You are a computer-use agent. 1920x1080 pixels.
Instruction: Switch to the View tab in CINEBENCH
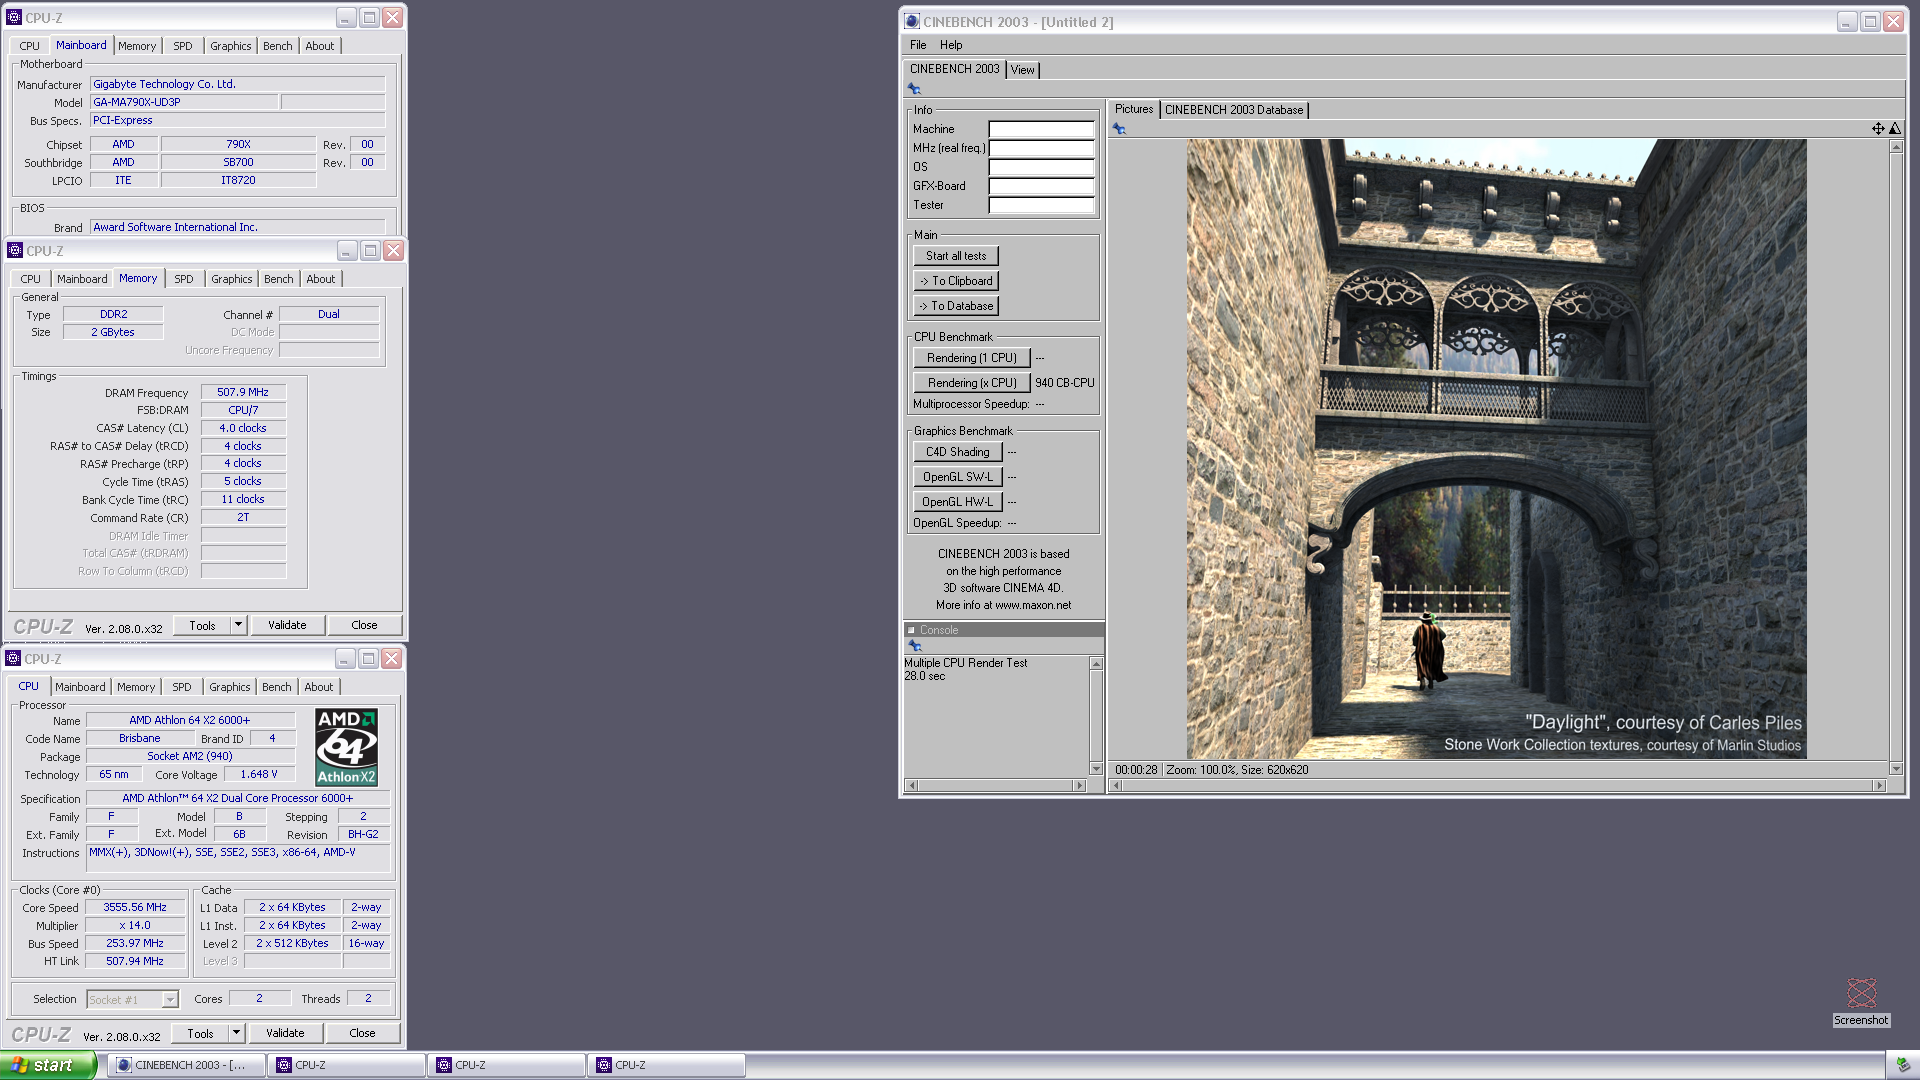click(x=1022, y=70)
